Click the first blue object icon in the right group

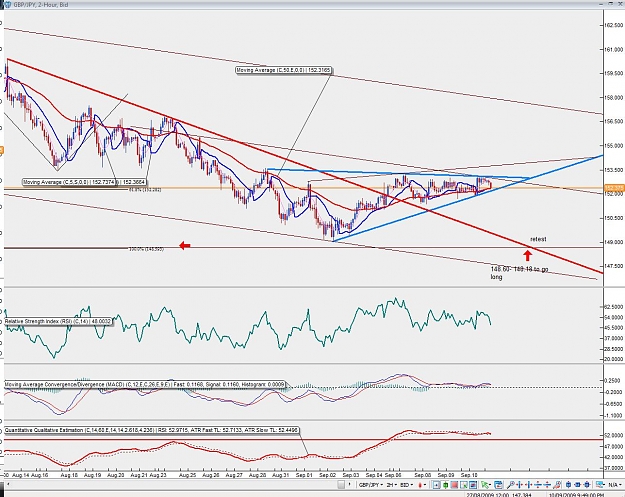coord(569,485)
